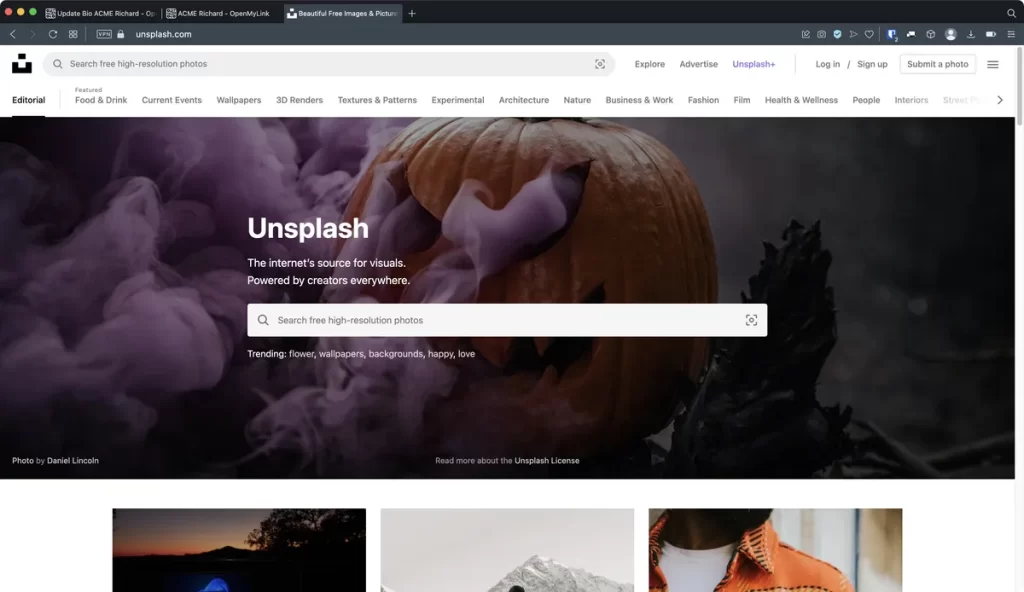Open the Food & Drink category
The height and width of the screenshot is (592, 1024).
(x=101, y=100)
